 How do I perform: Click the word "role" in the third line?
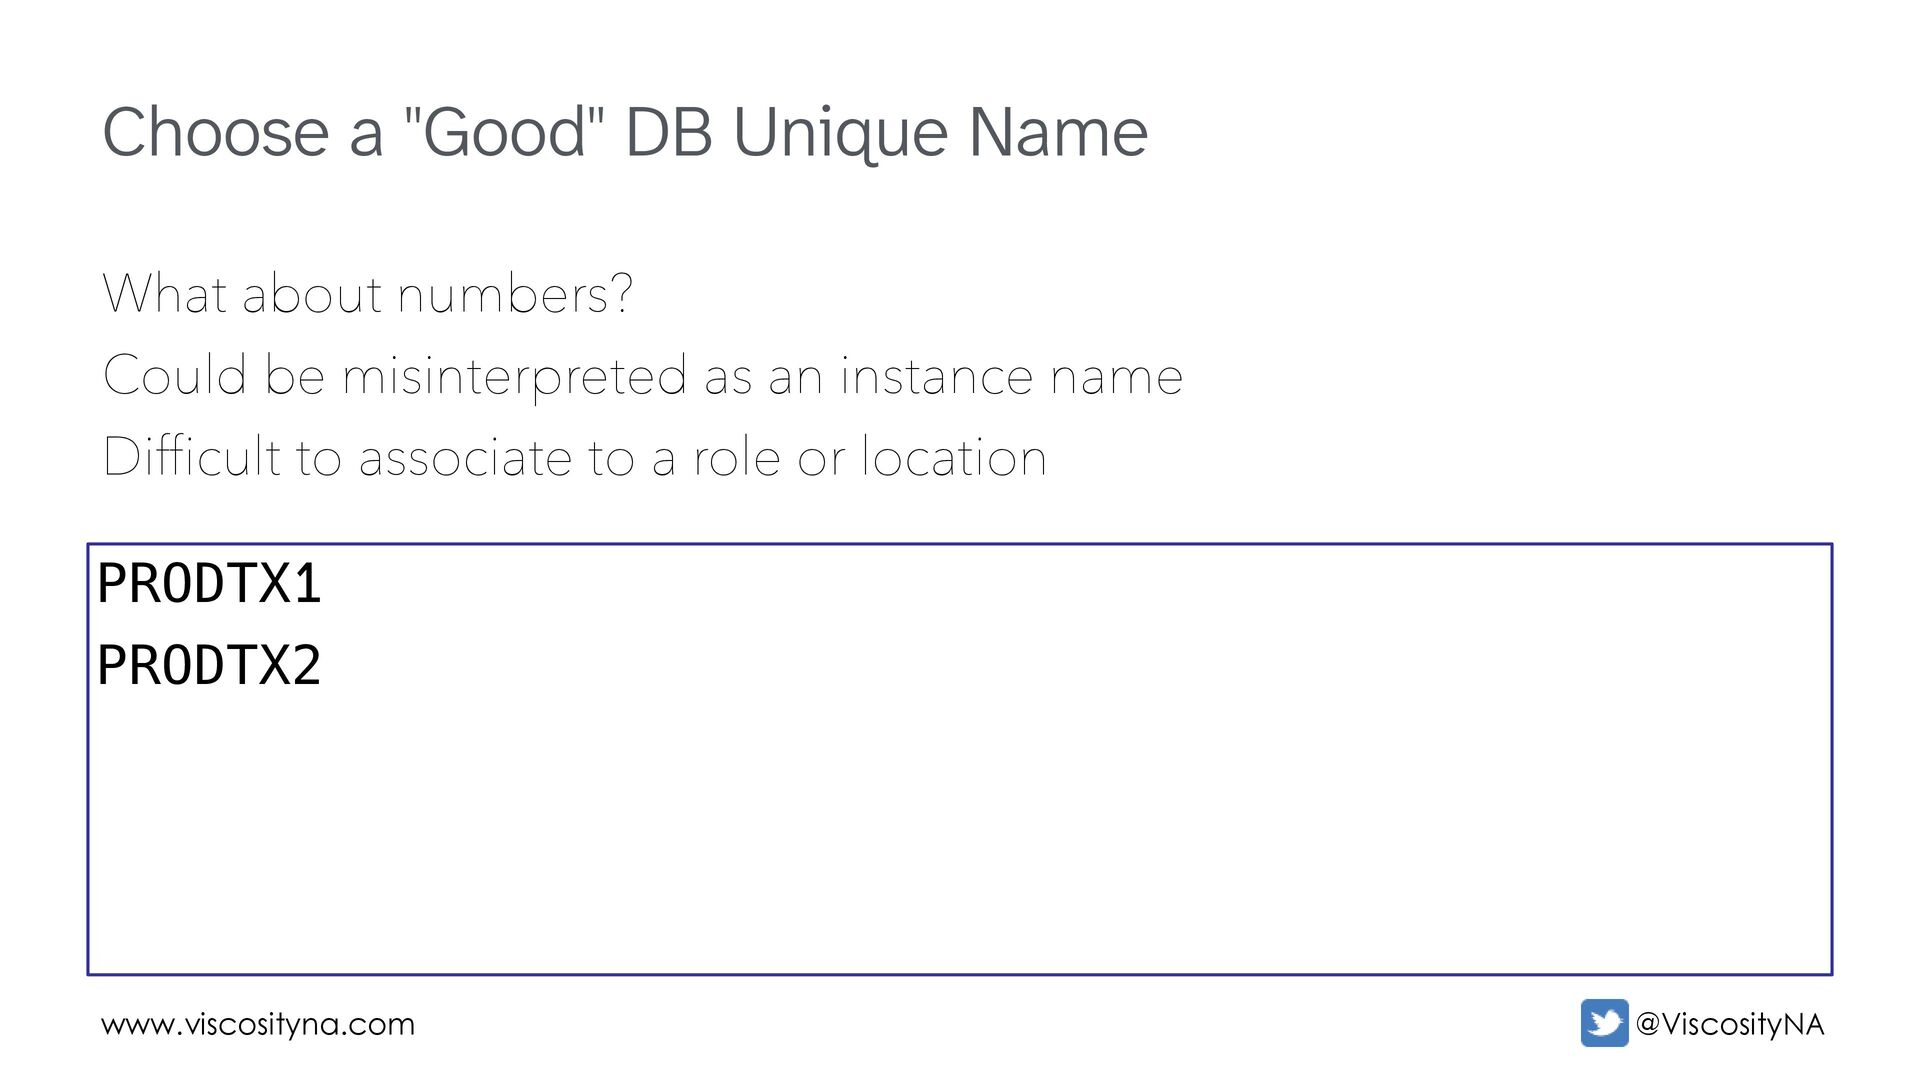(x=737, y=458)
